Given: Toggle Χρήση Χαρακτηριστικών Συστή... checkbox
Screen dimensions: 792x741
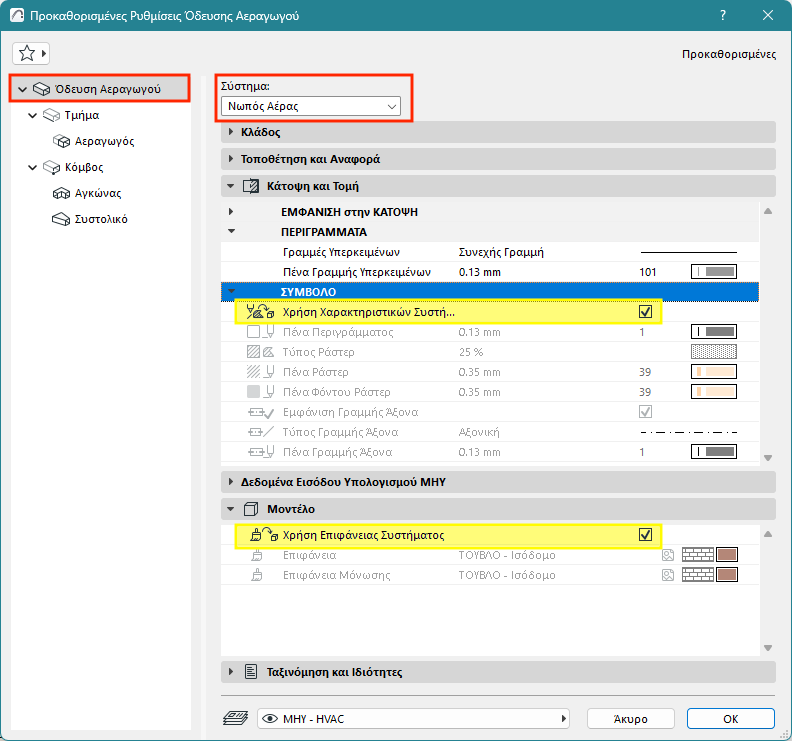Looking at the screenshot, I should coord(645,312).
